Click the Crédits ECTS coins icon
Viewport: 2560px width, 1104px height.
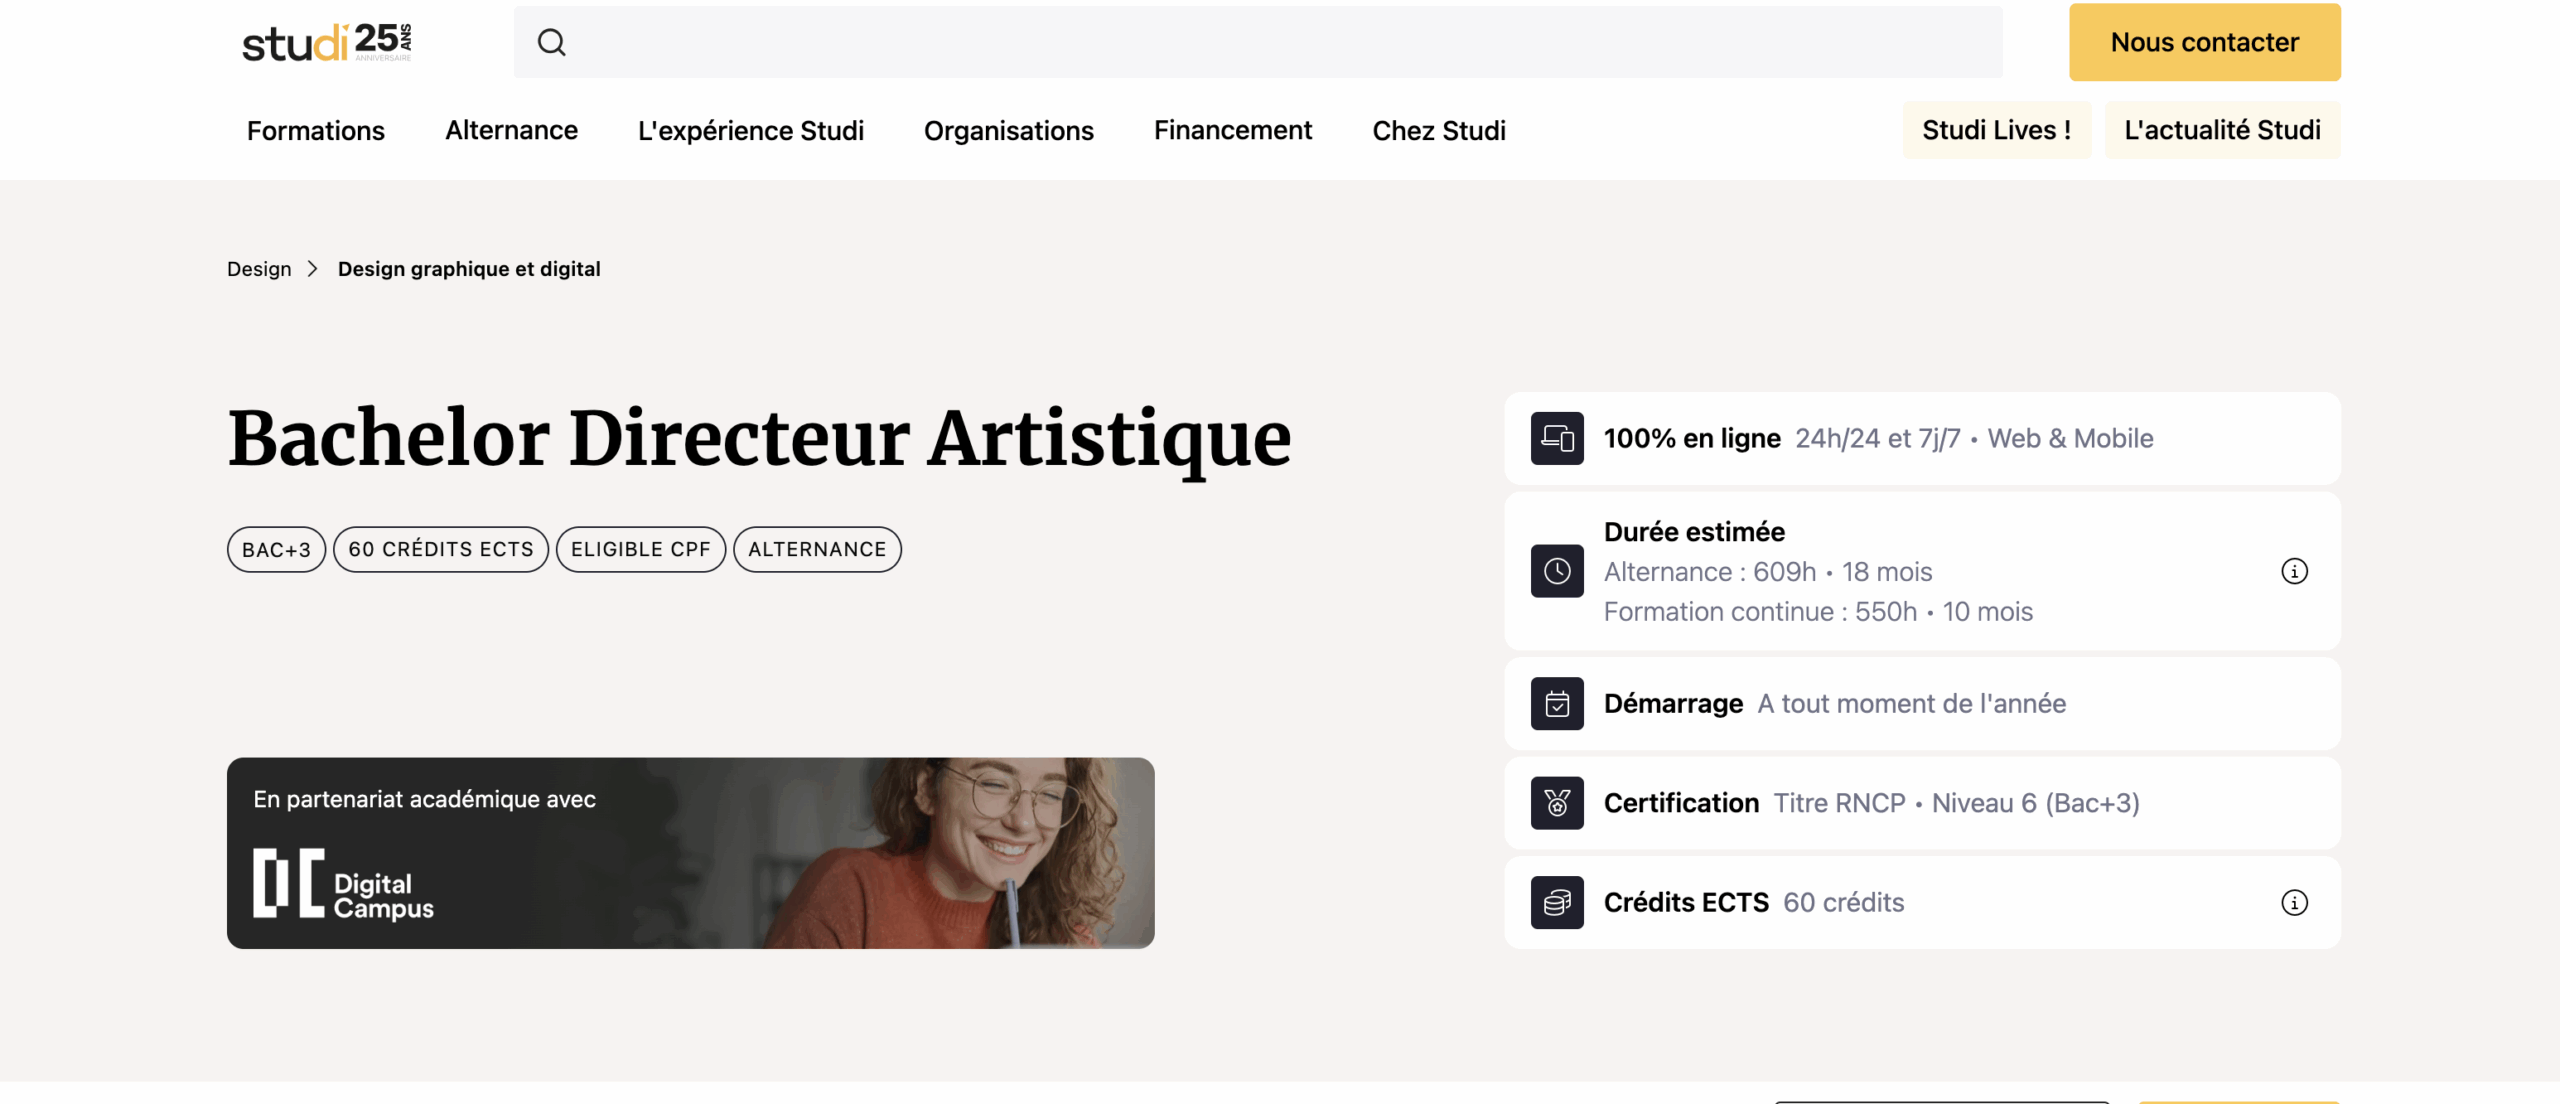tap(1557, 903)
